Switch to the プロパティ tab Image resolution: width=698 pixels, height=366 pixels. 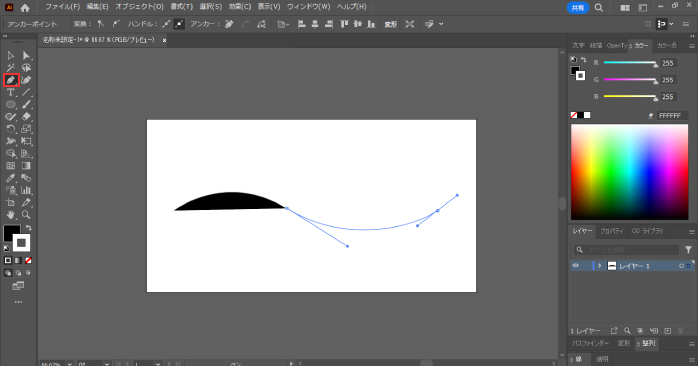tap(612, 231)
